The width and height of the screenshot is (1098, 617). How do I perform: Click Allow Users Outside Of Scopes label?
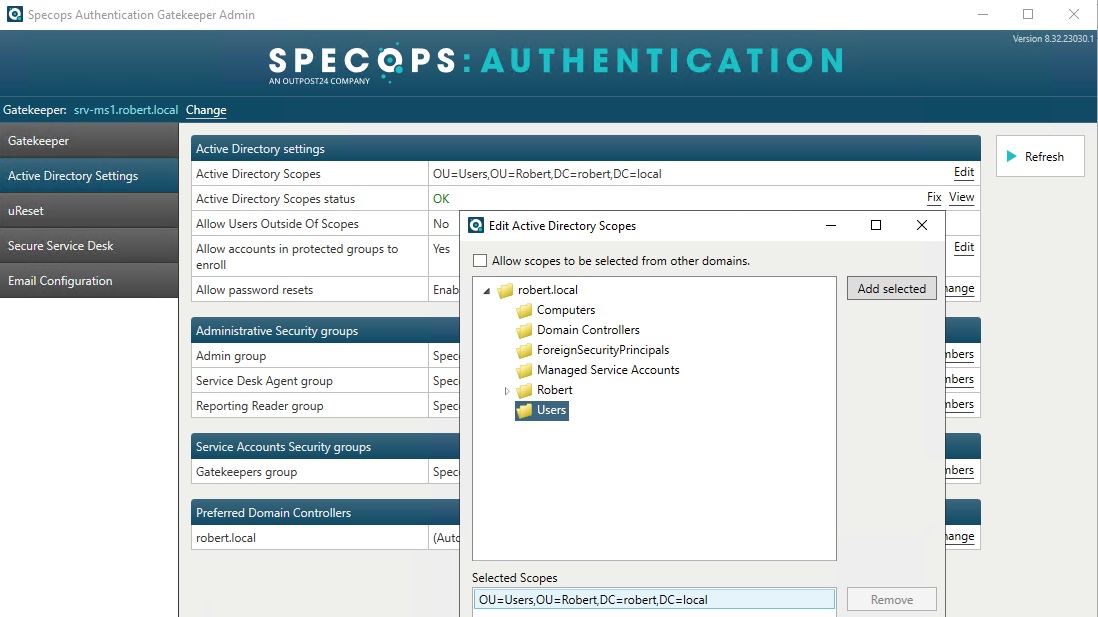(x=277, y=224)
